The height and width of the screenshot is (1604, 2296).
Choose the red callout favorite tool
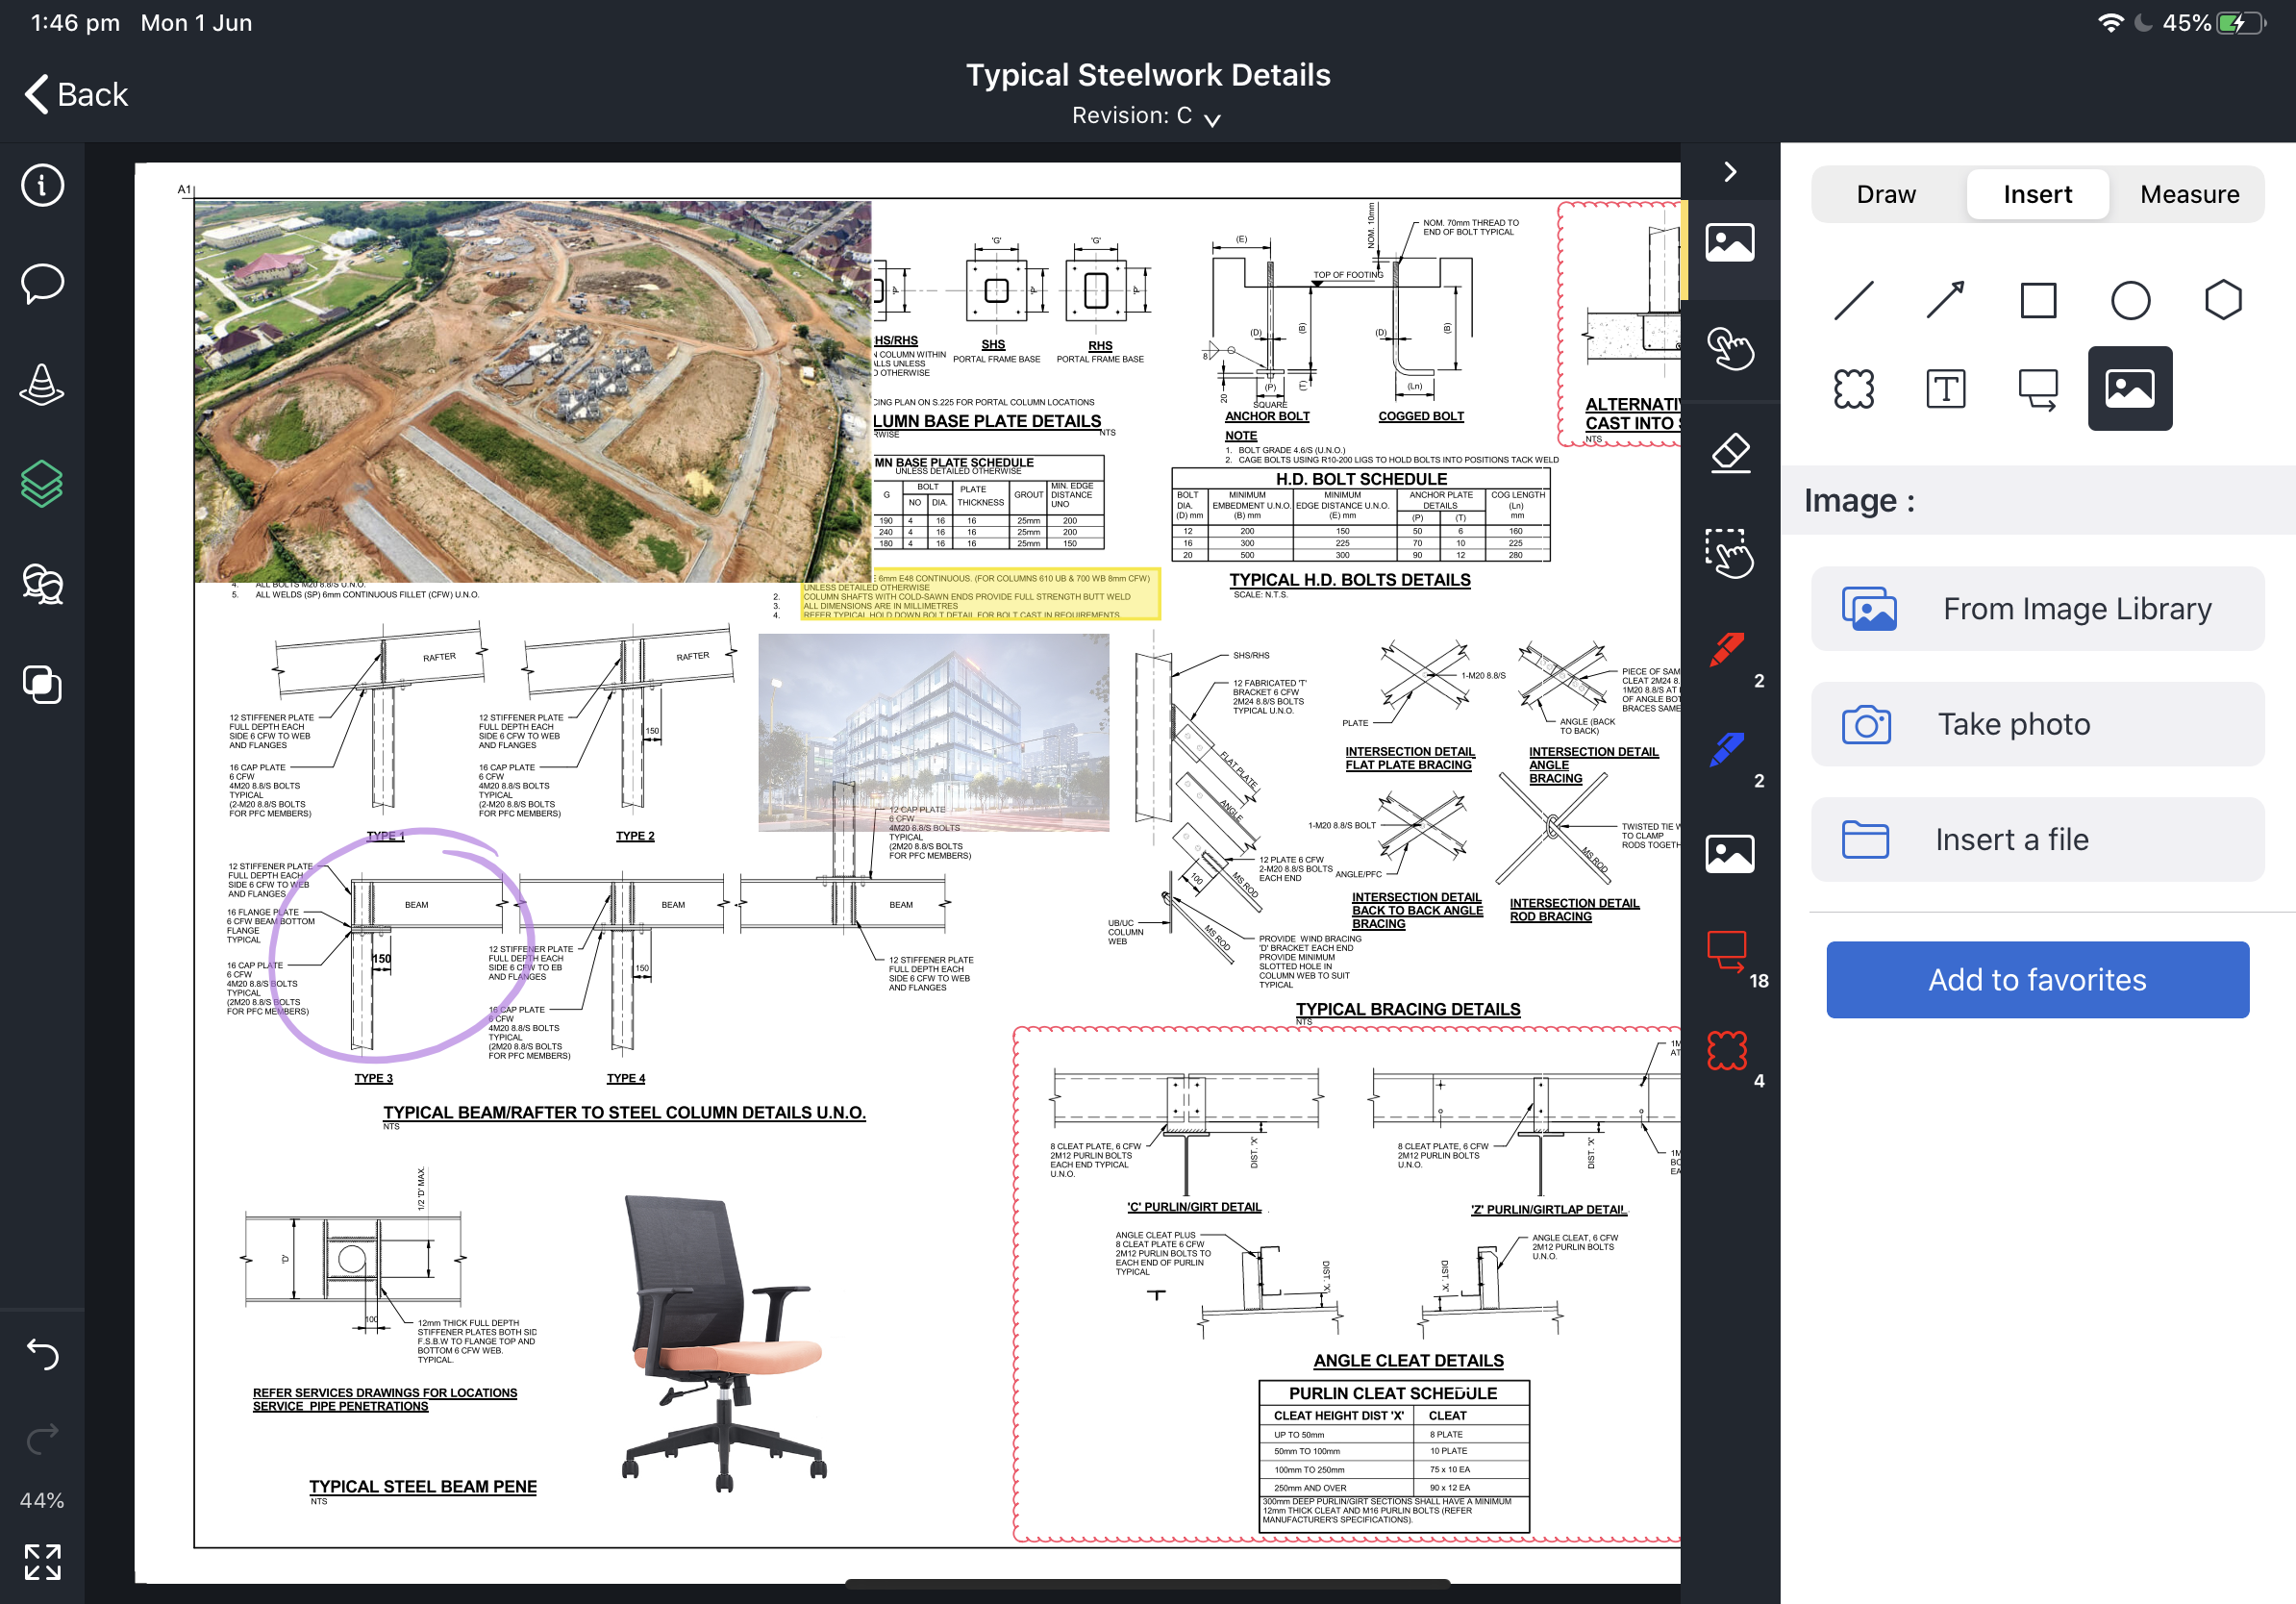(x=1728, y=951)
